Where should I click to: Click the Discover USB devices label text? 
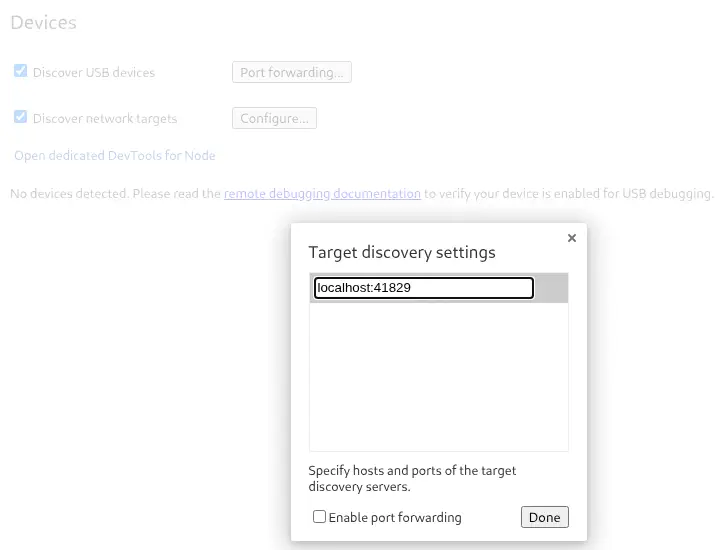(x=94, y=73)
